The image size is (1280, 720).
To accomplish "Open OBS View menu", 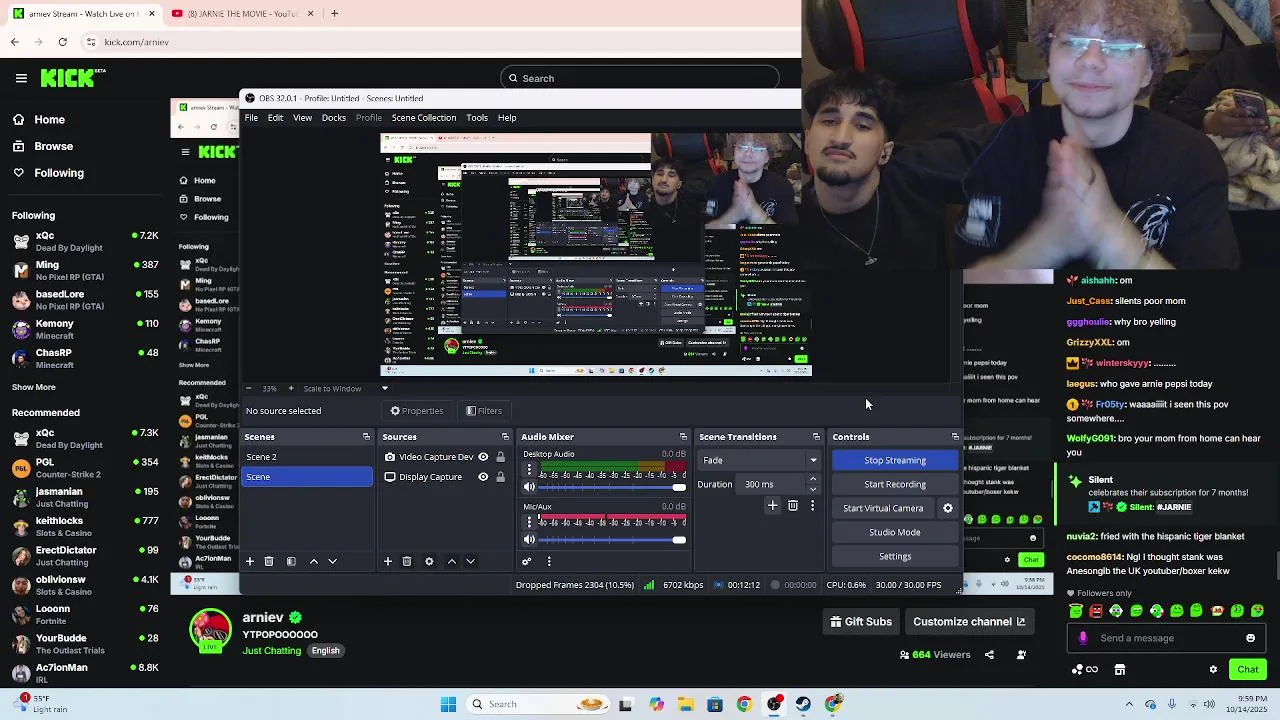I will pos(302,118).
